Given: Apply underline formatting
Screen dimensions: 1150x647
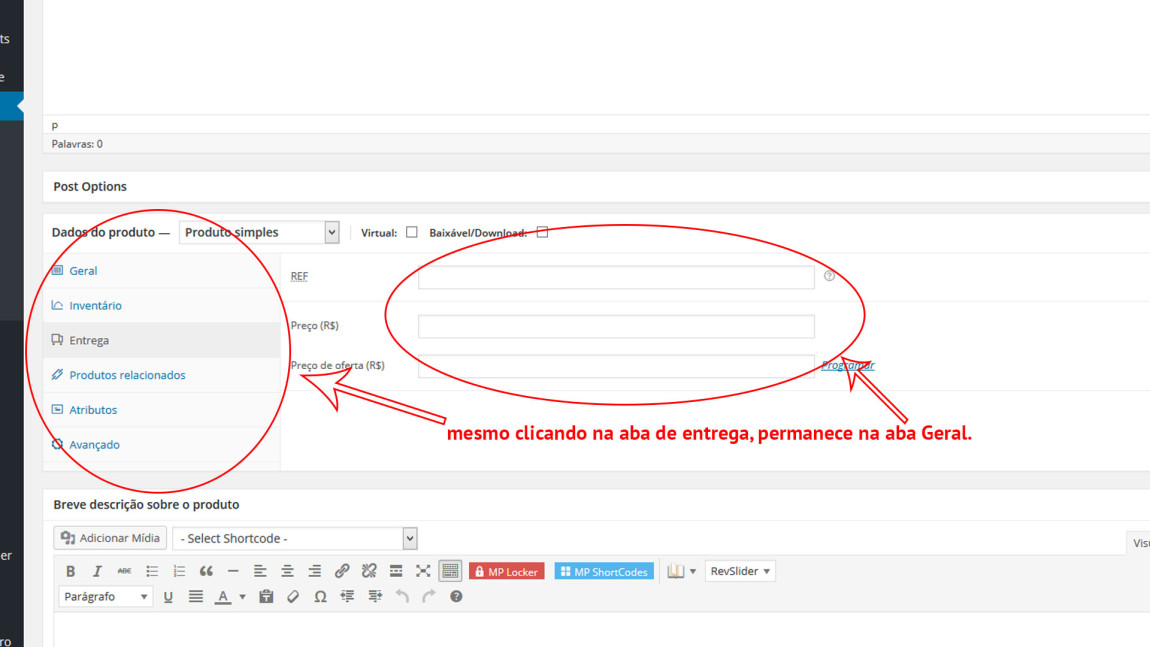Looking at the screenshot, I should (168, 597).
